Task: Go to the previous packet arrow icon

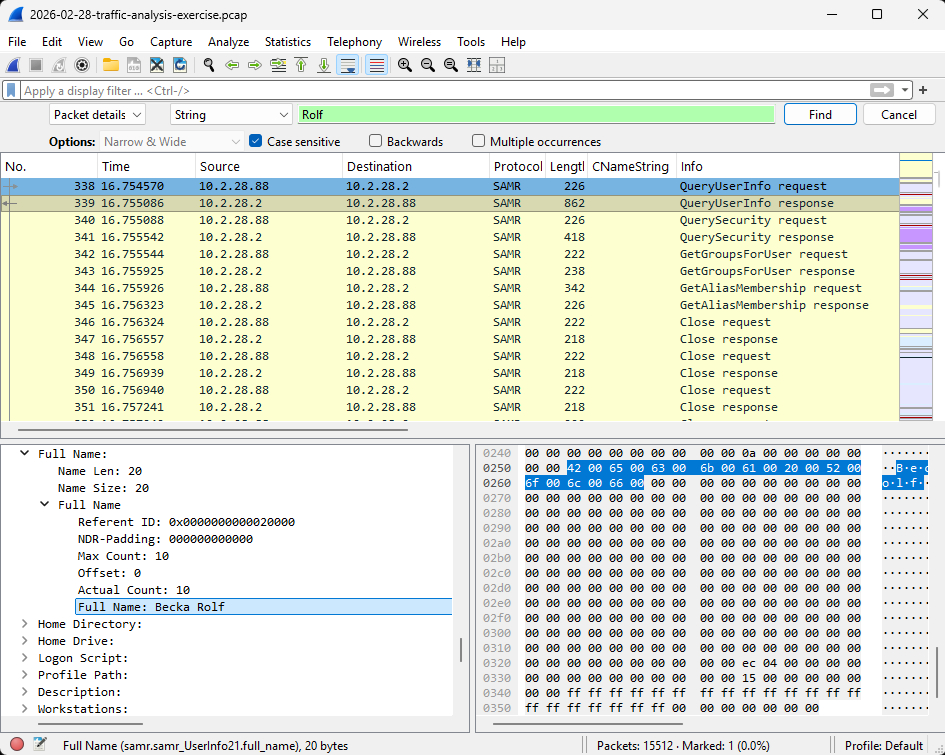Action: tap(232, 65)
